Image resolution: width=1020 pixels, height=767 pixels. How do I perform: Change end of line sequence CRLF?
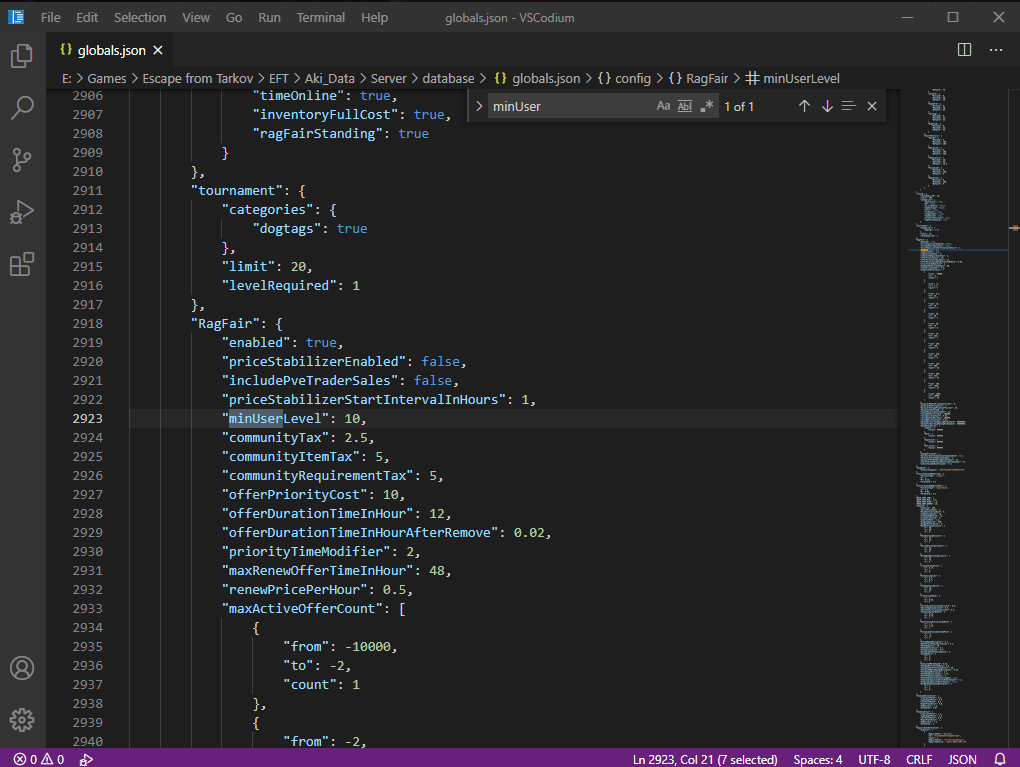tap(919, 759)
